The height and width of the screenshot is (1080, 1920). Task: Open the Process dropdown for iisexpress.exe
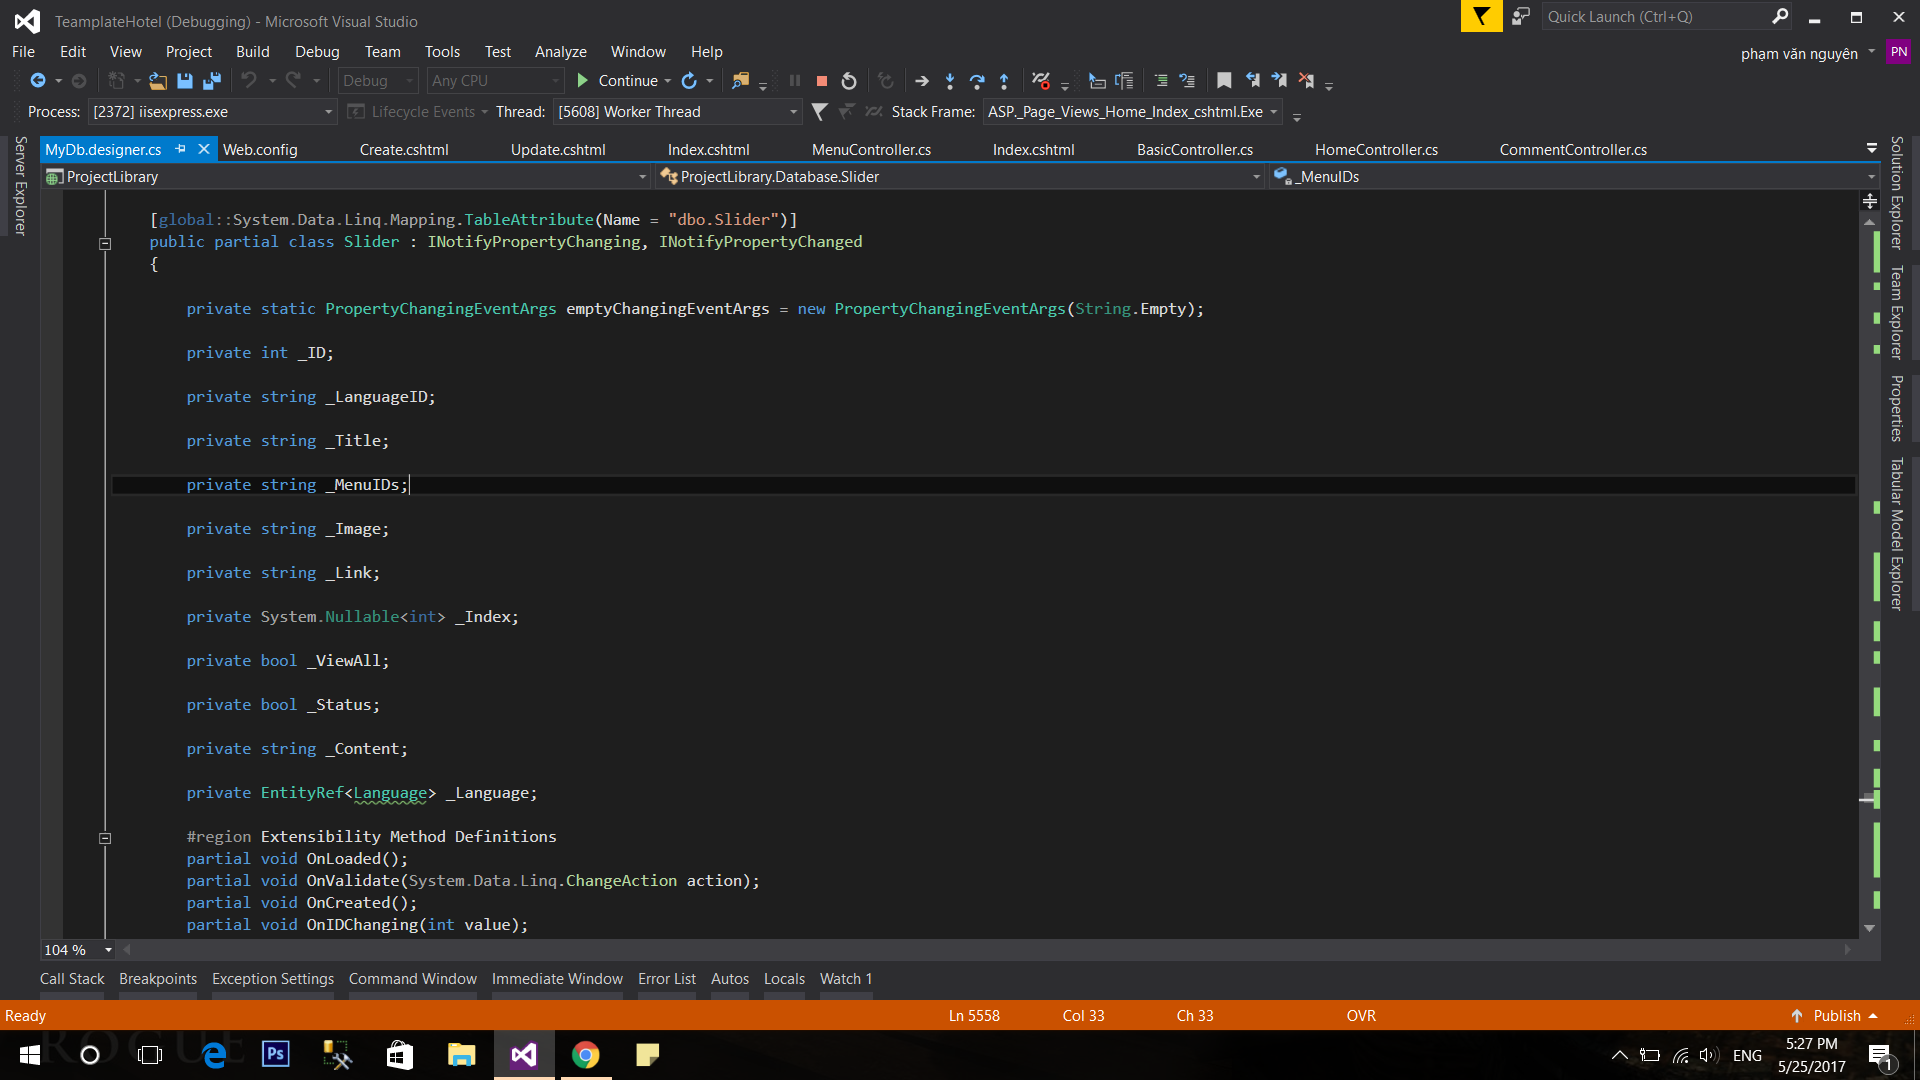coord(328,112)
